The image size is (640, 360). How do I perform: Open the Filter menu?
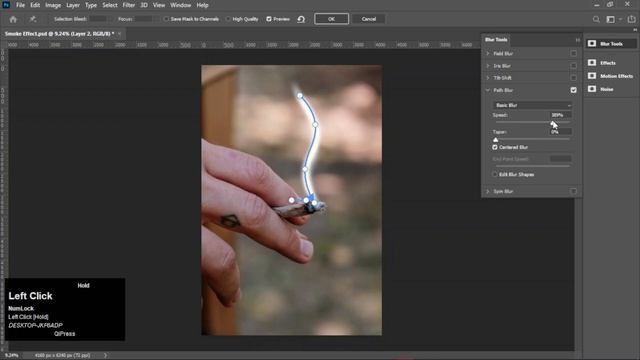[x=129, y=5]
